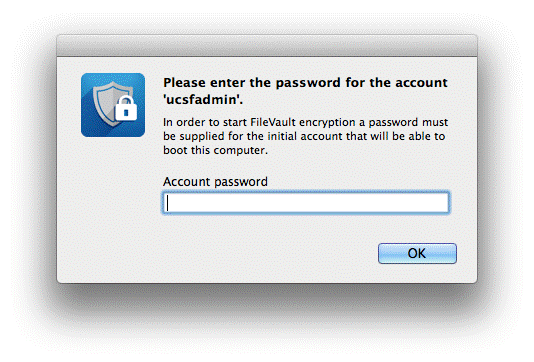The image size is (534, 362).
Task: Click the words 'for the account' in the heading
Action: [x=396, y=83]
